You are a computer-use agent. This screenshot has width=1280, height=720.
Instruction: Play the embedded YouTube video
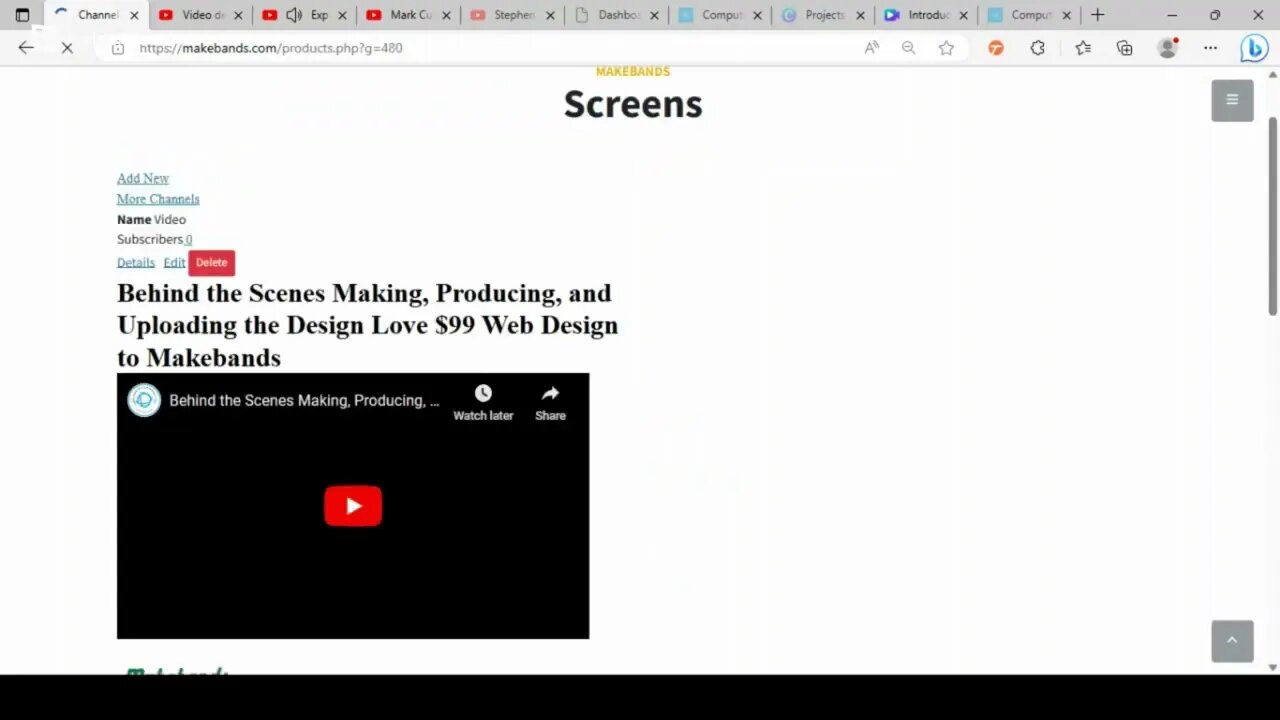click(x=353, y=506)
